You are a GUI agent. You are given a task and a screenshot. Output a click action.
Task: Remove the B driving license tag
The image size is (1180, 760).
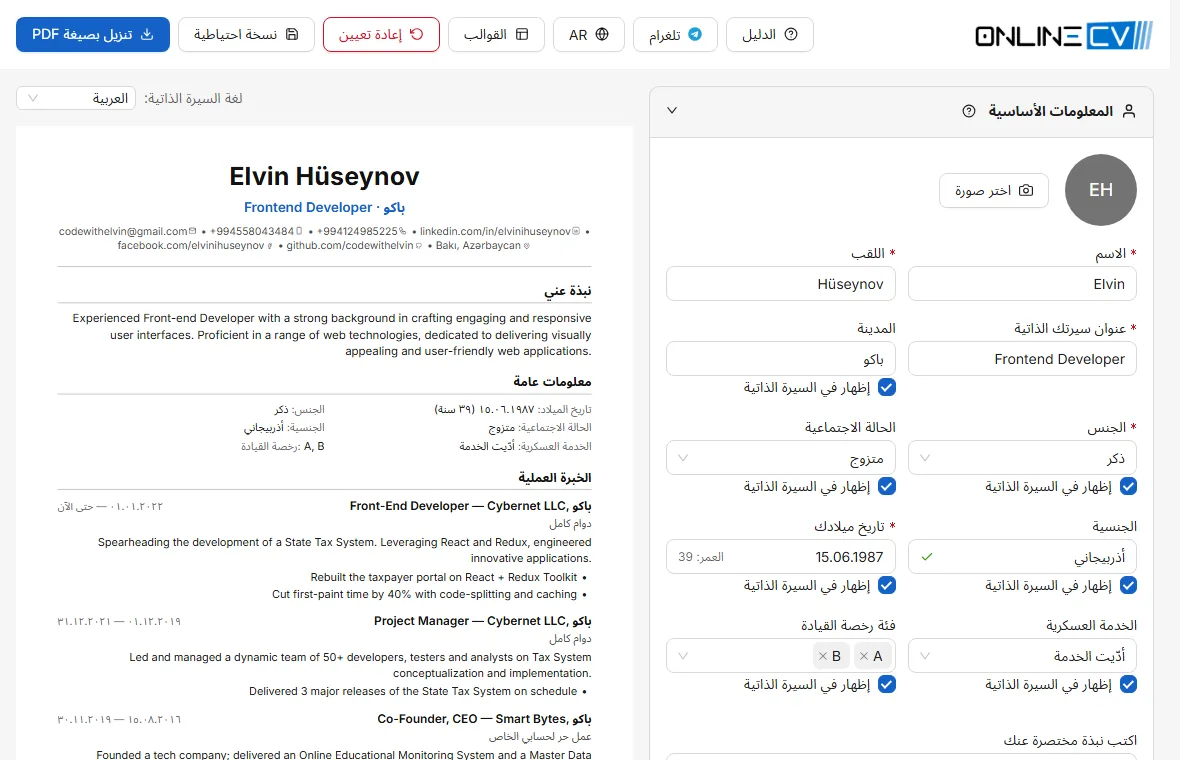[823, 656]
